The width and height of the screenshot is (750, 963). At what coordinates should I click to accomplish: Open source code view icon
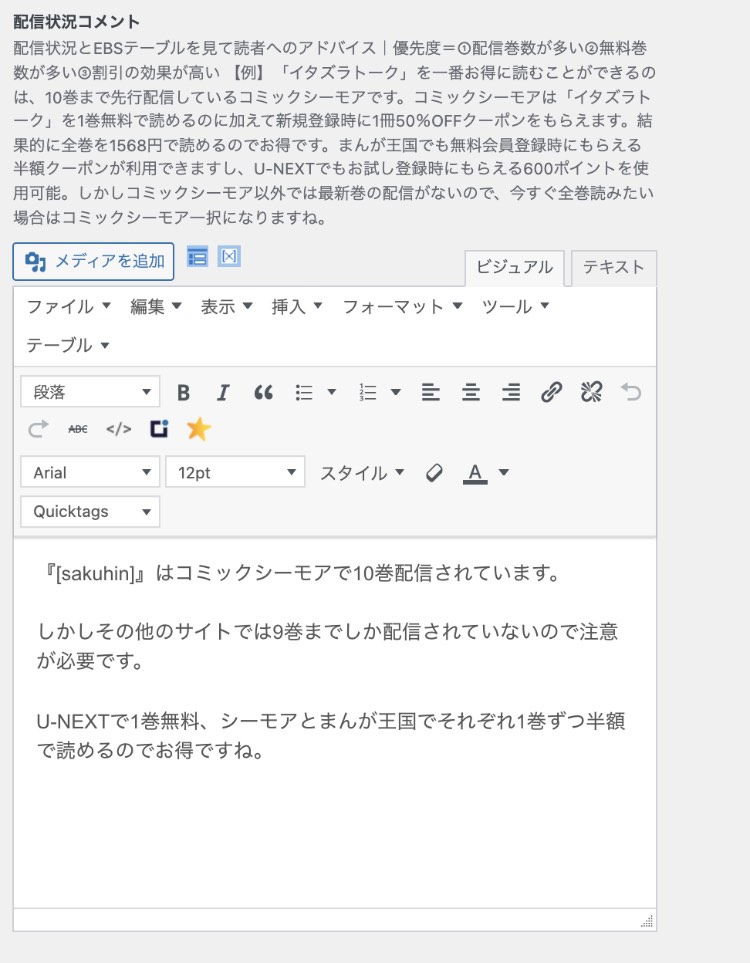(118, 429)
